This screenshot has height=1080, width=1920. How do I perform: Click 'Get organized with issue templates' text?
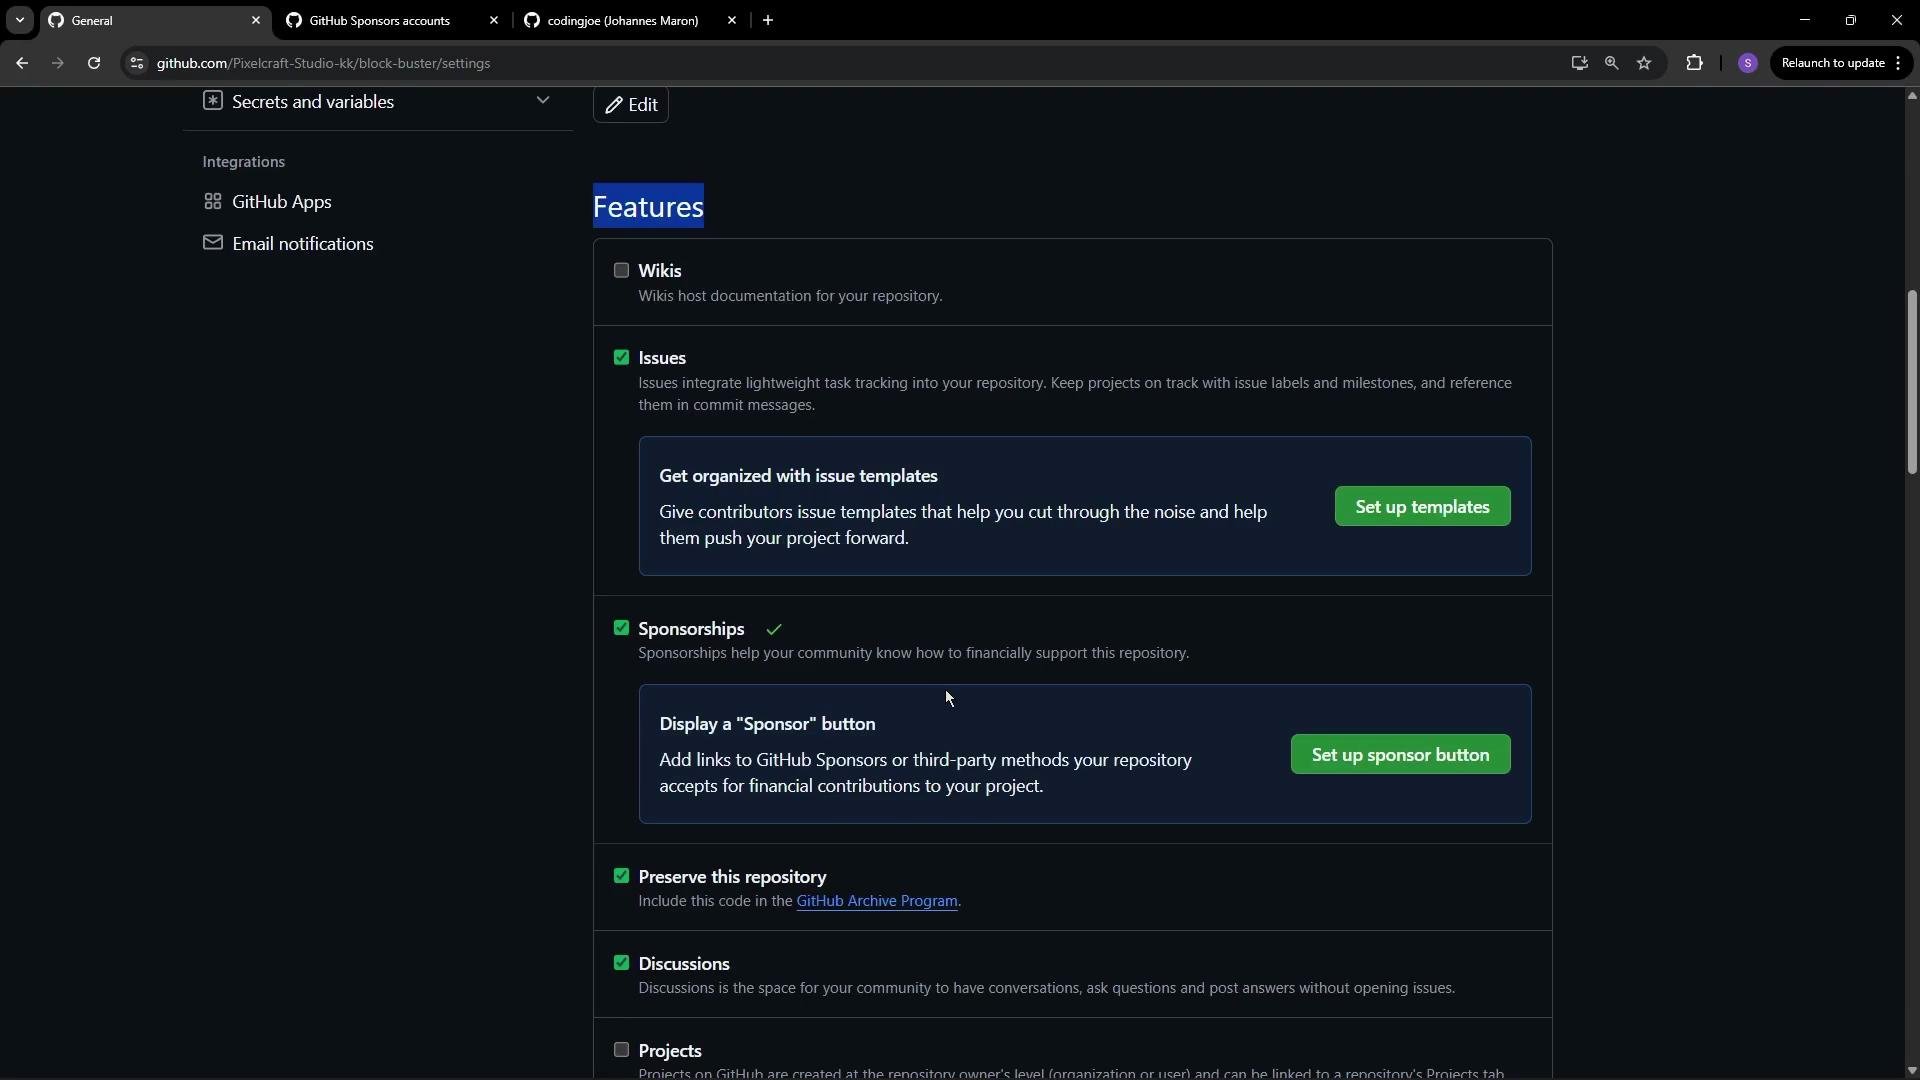pos(798,476)
